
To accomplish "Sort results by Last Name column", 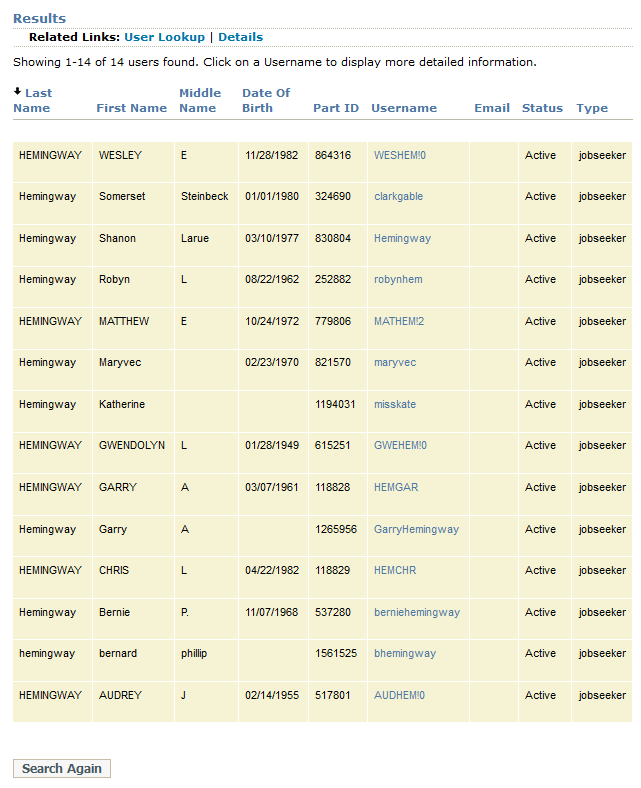I will coord(32,101).
